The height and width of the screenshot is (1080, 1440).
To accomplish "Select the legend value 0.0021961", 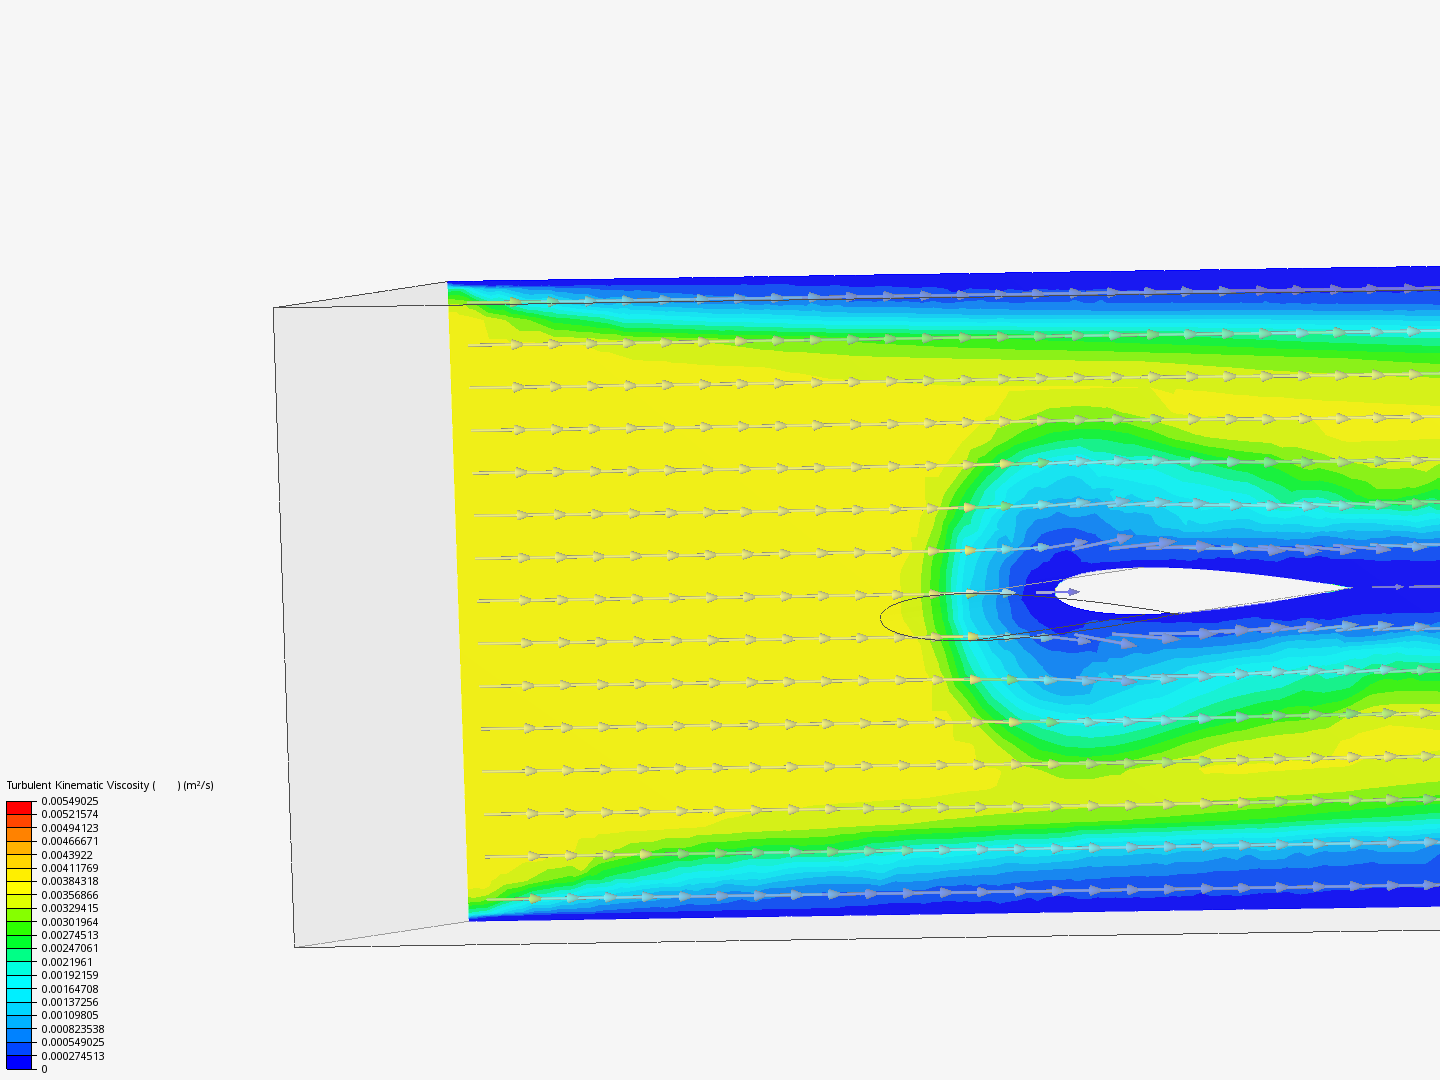I will (67, 962).
